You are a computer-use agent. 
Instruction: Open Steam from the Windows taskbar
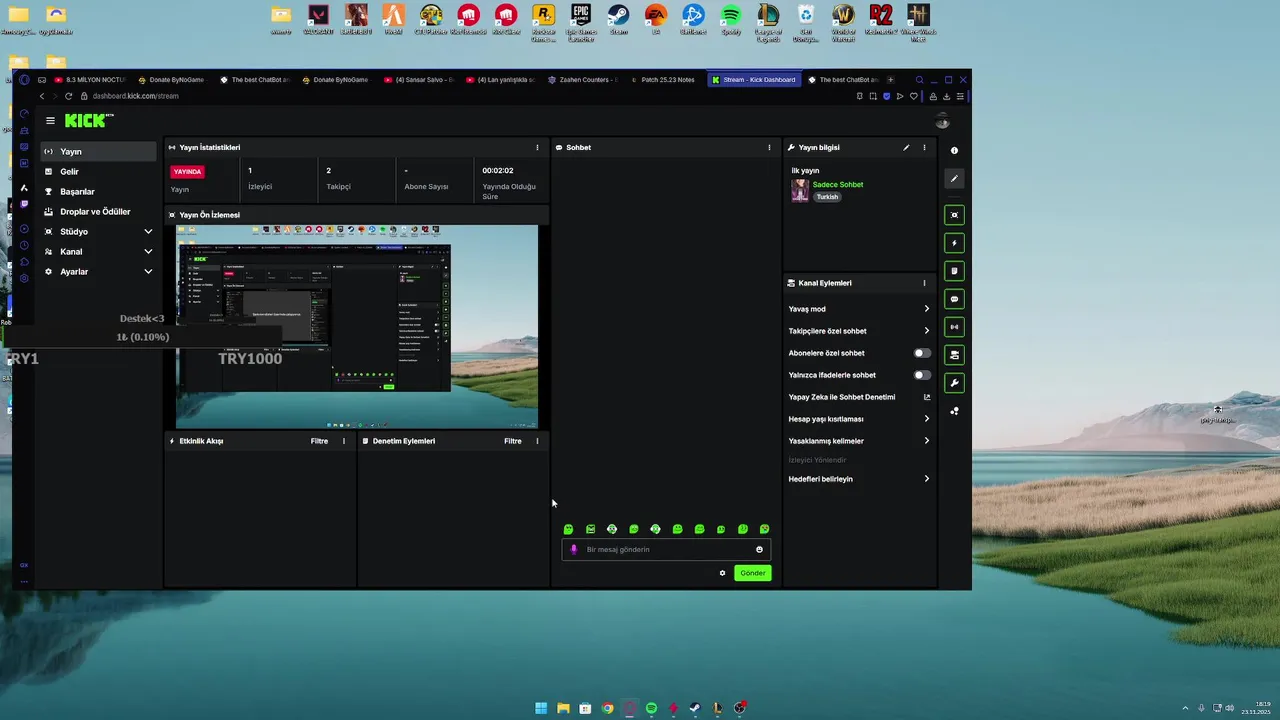pyautogui.click(x=695, y=708)
